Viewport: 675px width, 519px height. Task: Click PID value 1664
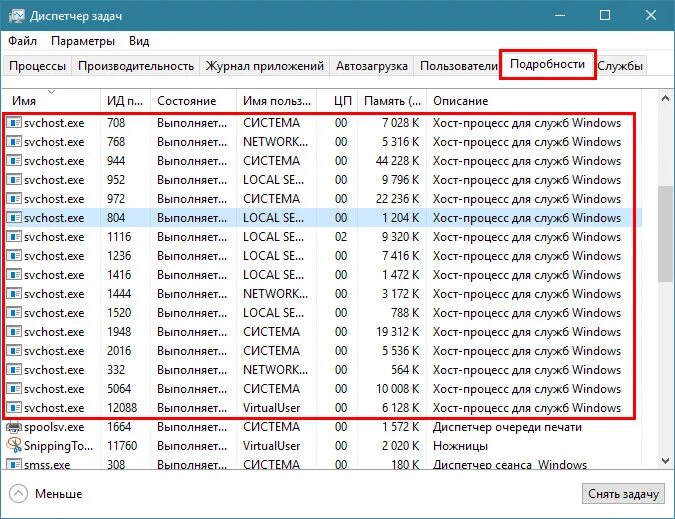pos(119,427)
